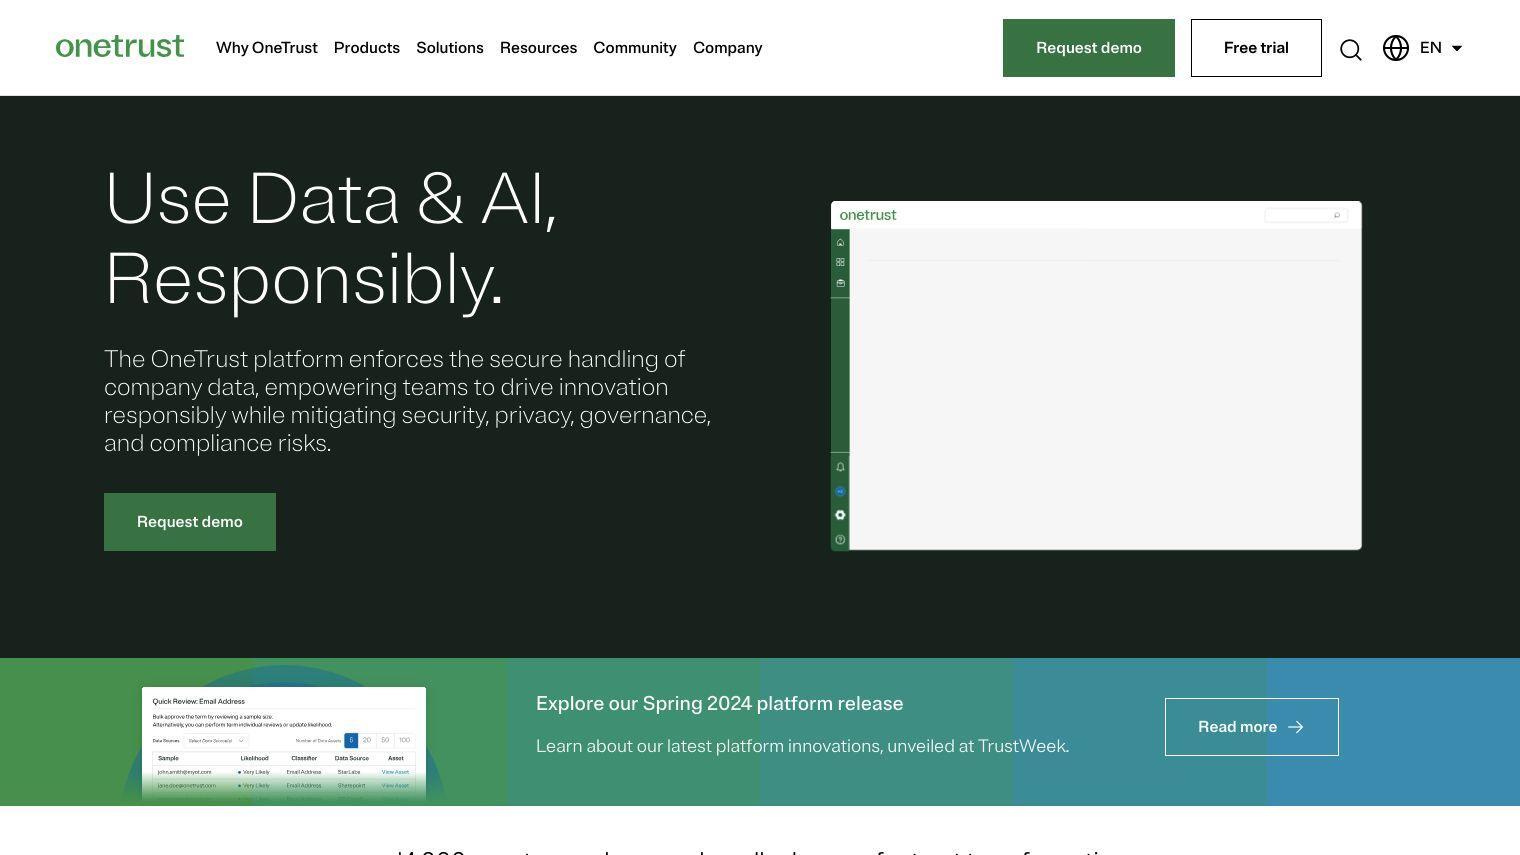This screenshot has height=855, width=1520.
Task: Open the site search magnifier icon
Action: tap(1351, 49)
